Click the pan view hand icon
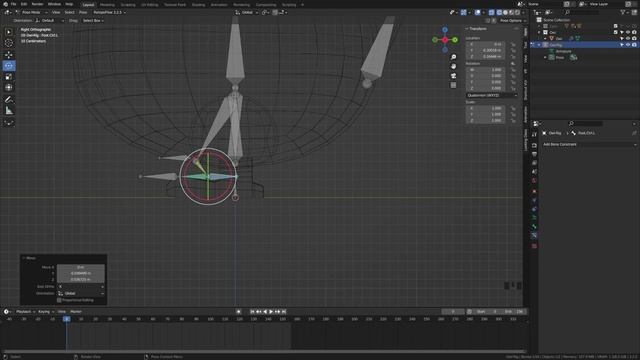This screenshot has width=640, height=360. click(x=453, y=66)
